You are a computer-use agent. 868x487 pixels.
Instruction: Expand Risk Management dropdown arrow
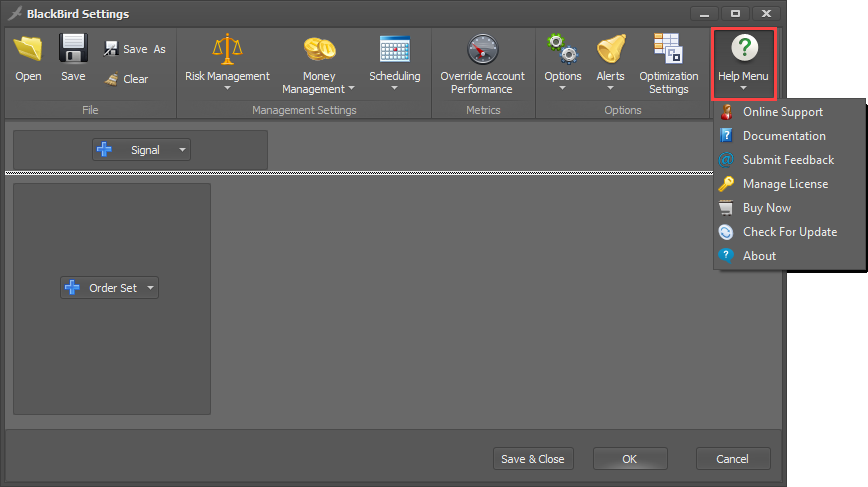228,88
